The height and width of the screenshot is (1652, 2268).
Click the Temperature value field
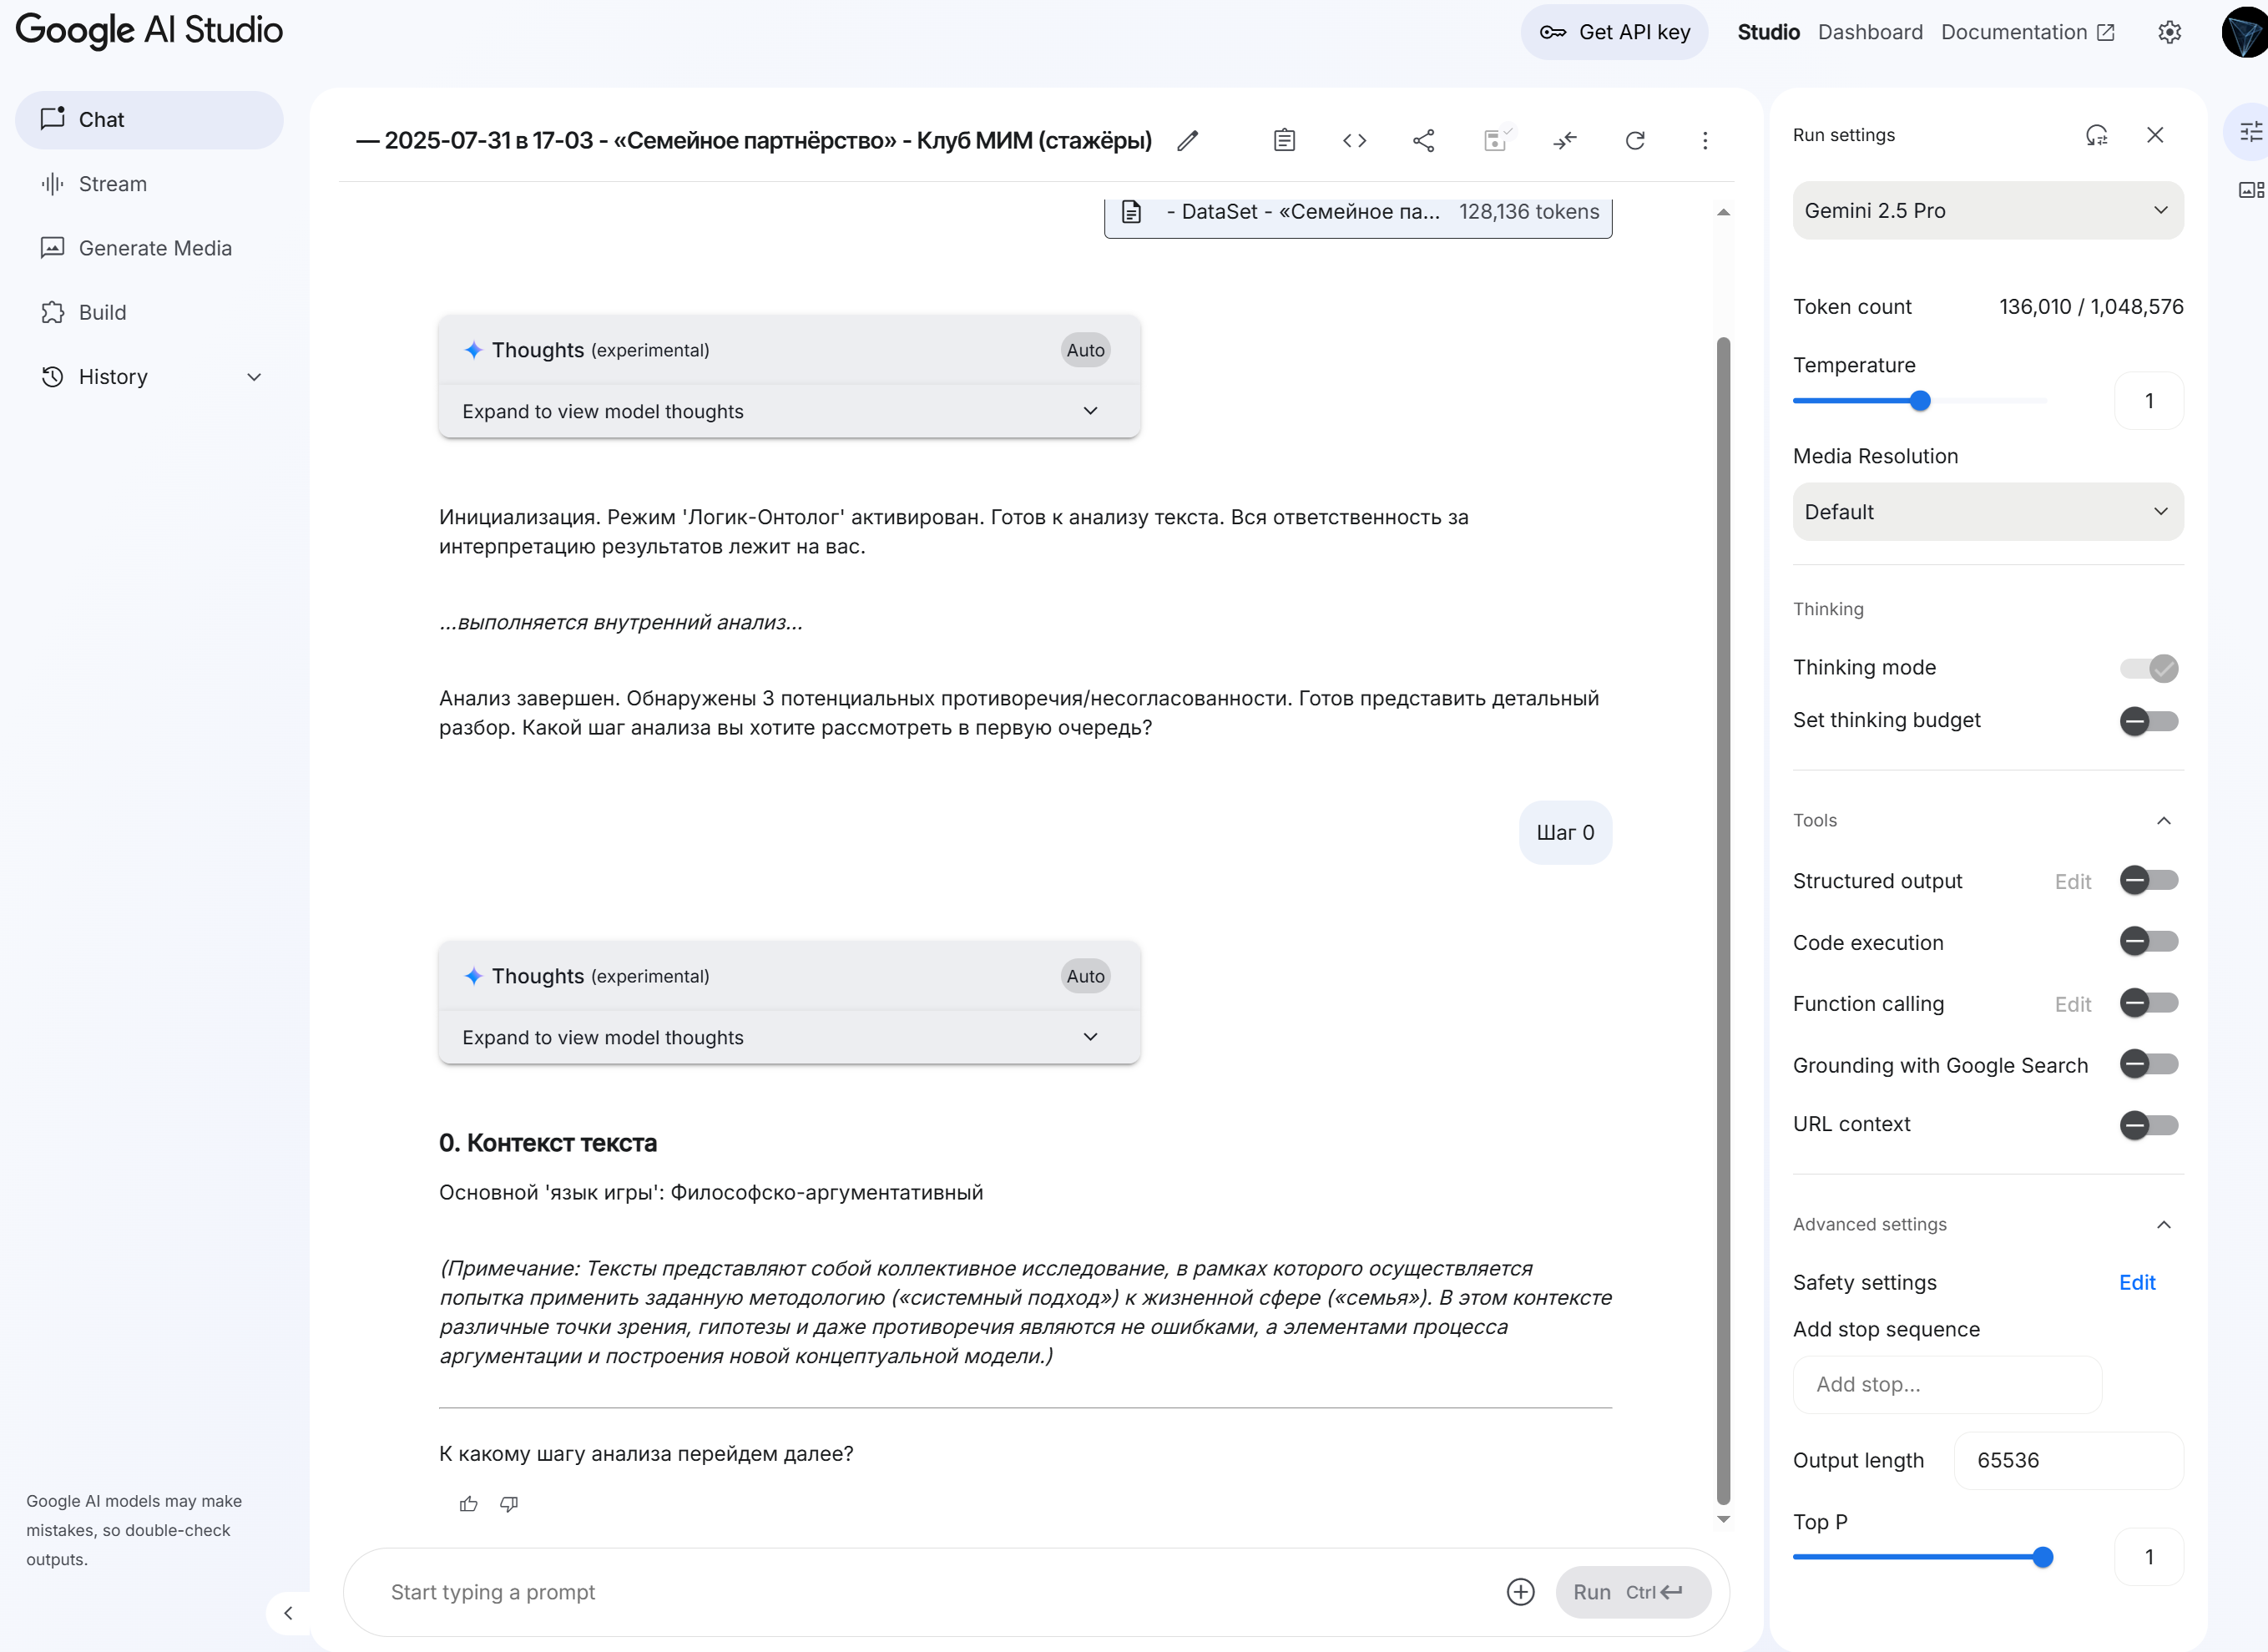click(2149, 401)
